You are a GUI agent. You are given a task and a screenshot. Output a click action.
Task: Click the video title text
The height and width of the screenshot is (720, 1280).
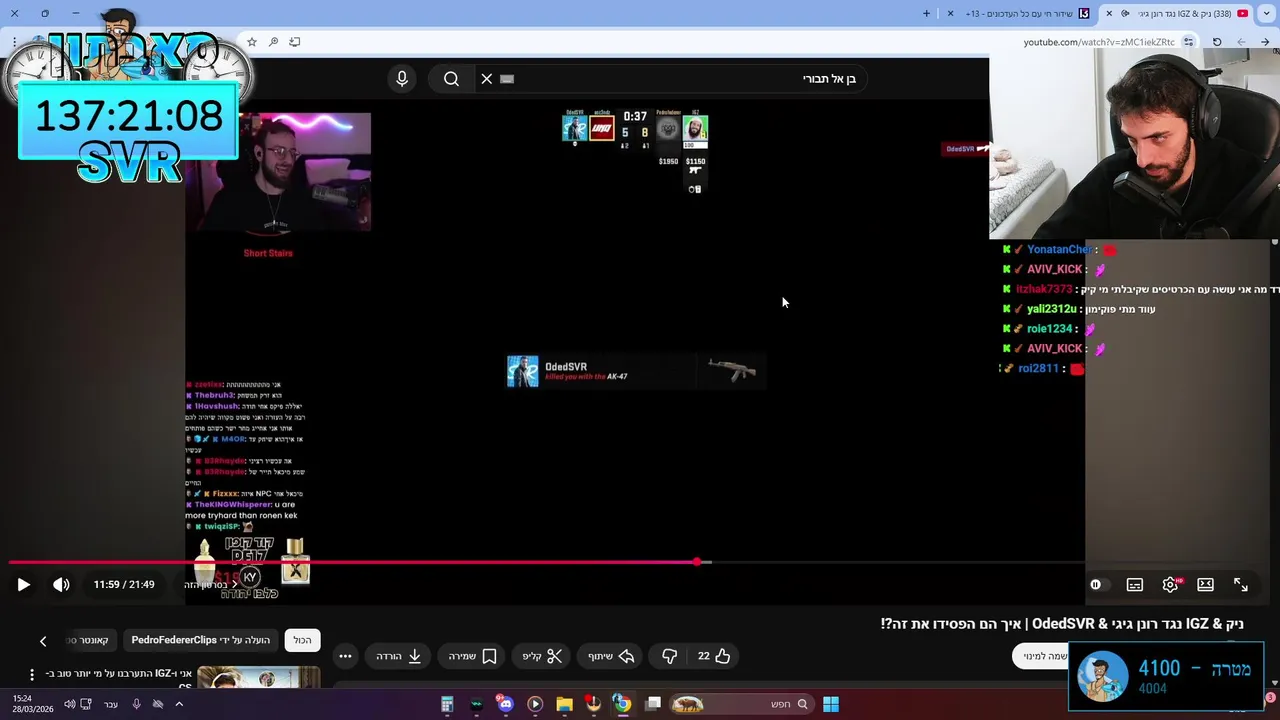[x=1062, y=624]
